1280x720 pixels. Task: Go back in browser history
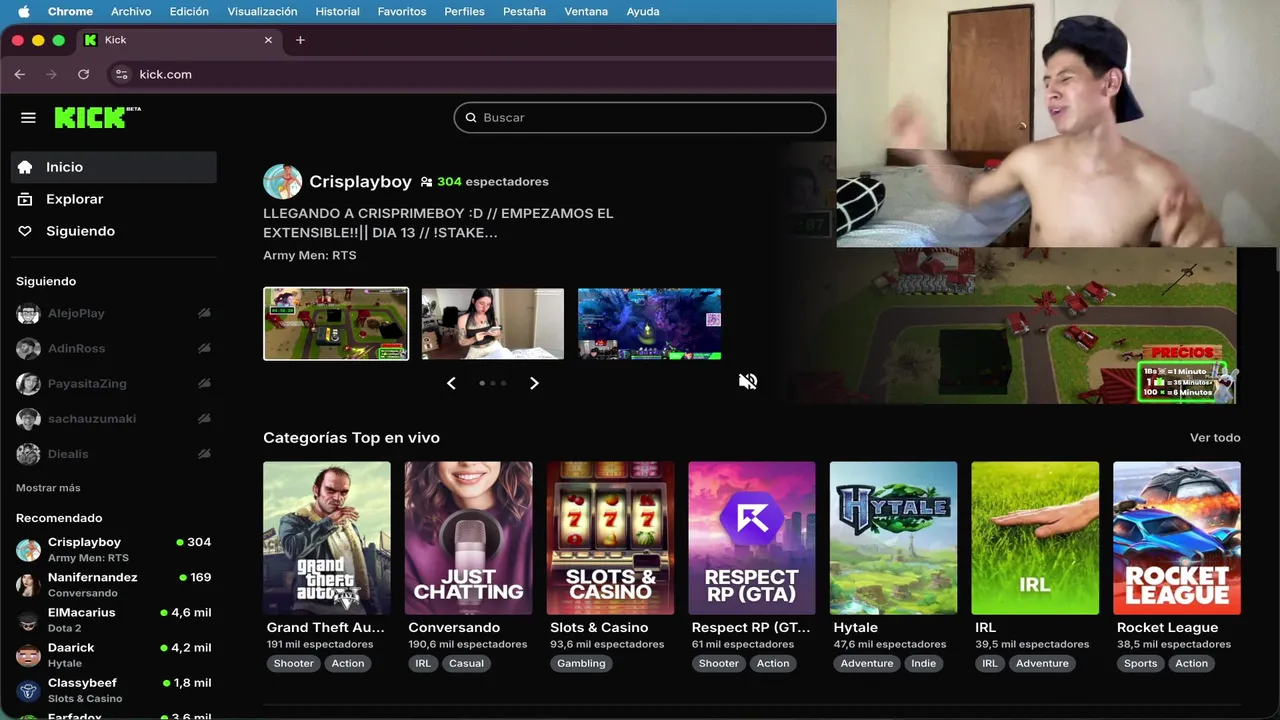[x=20, y=74]
